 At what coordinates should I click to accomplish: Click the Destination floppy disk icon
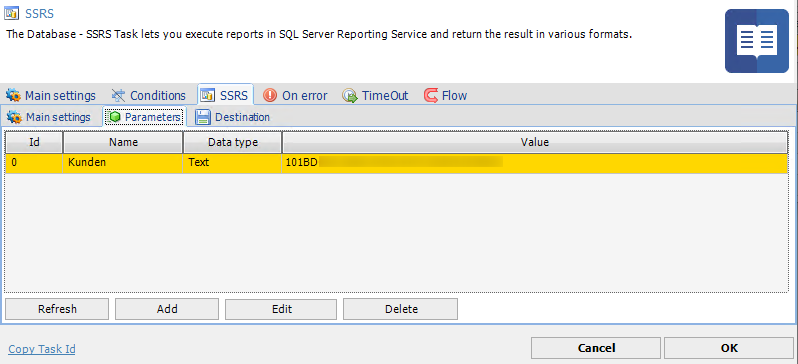click(x=203, y=117)
